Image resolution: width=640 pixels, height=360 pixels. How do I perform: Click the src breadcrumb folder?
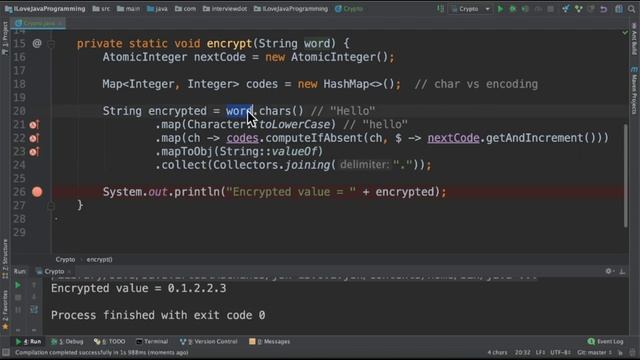coord(101,9)
